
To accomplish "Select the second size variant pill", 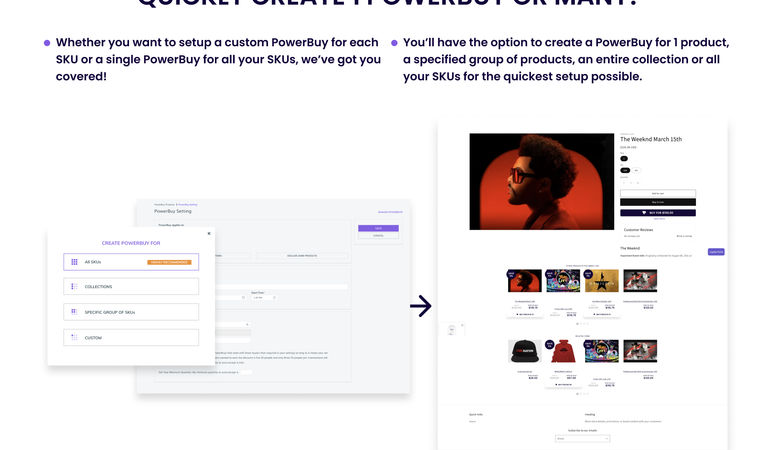I will (636, 171).
